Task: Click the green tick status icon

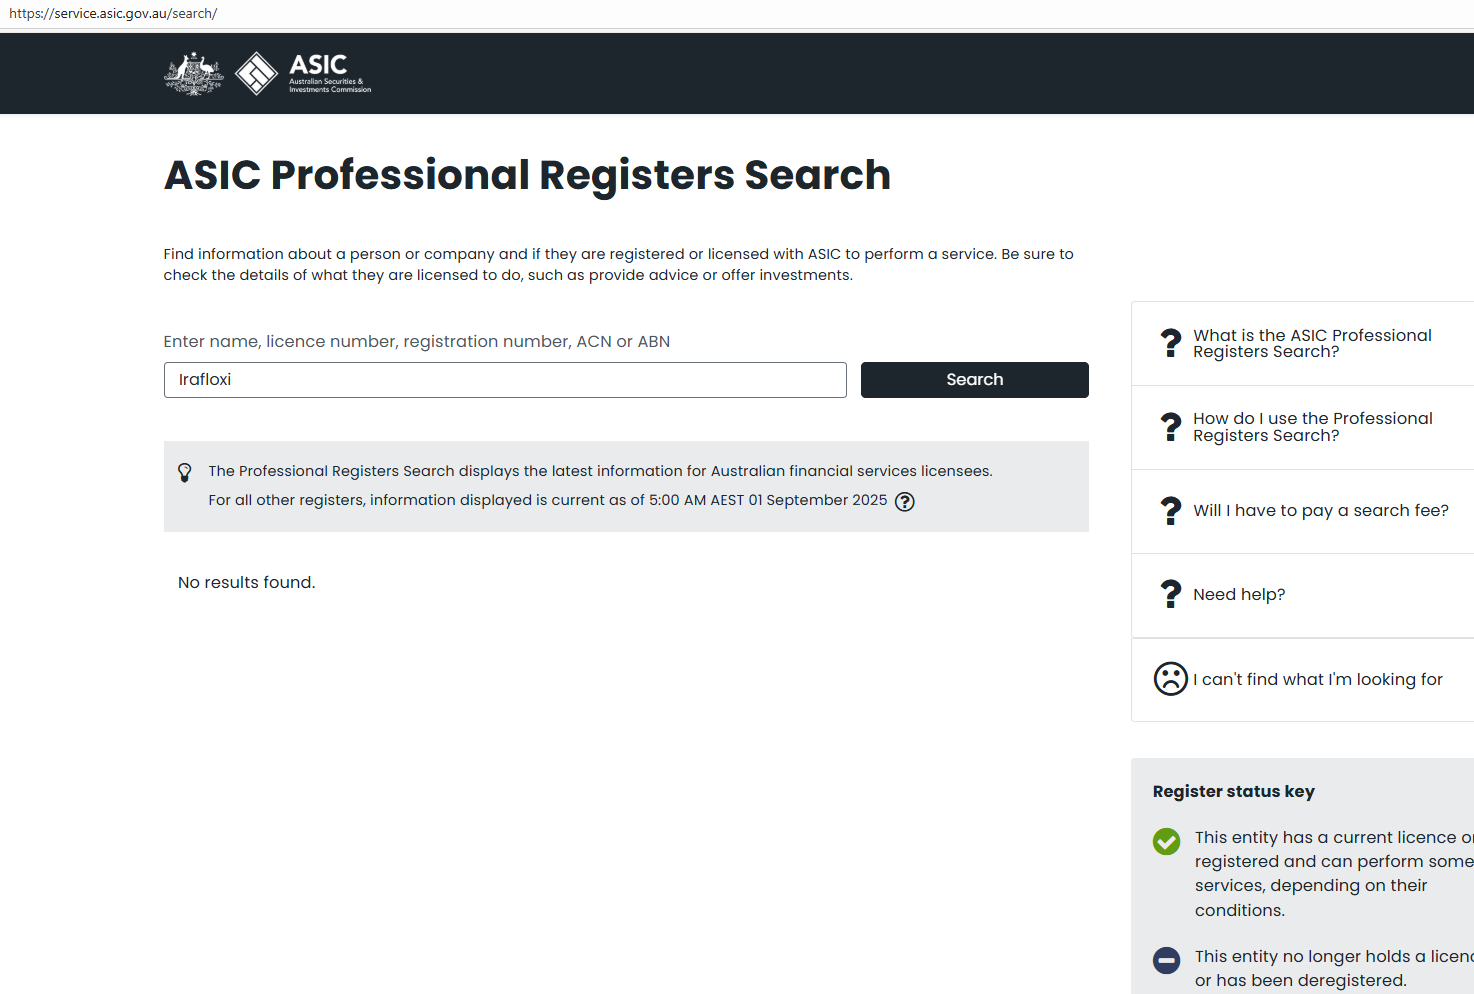Action: [x=1166, y=841]
